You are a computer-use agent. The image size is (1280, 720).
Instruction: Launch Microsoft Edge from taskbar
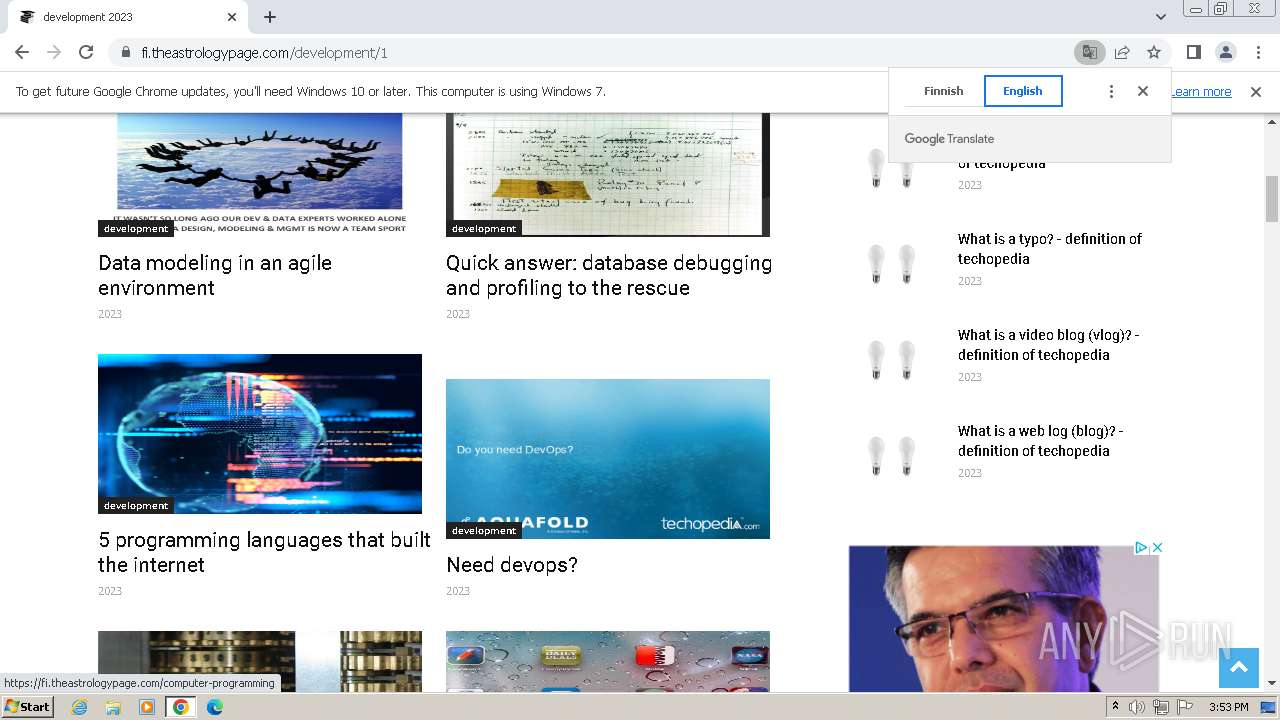coord(214,707)
